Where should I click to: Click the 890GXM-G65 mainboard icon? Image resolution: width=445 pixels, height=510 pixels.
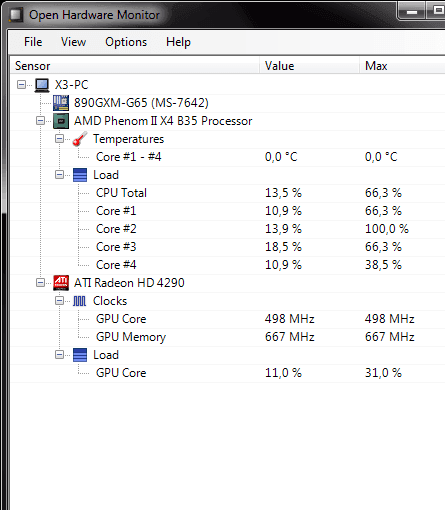coord(61,103)
